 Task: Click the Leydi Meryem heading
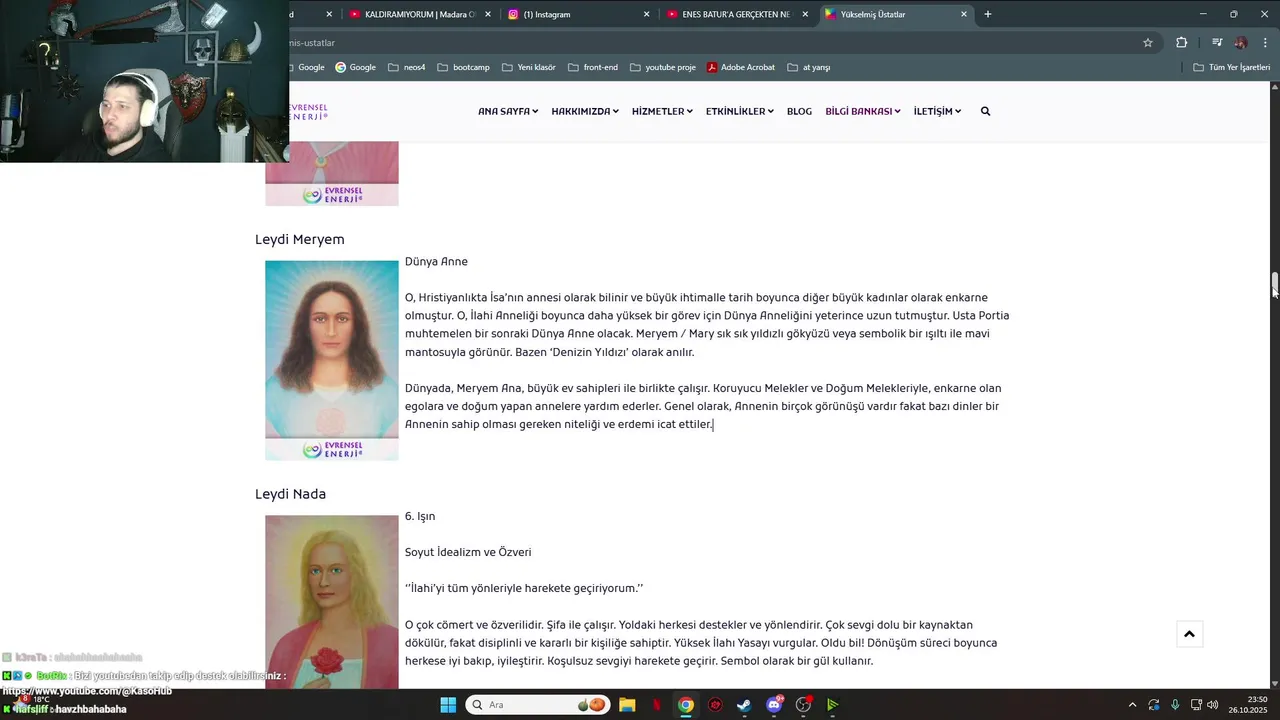click(300, 240)
